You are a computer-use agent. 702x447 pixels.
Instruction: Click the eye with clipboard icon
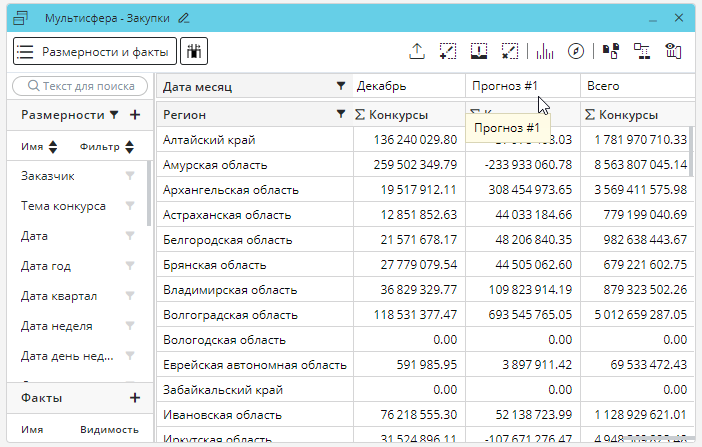click(x=673, y=51)
